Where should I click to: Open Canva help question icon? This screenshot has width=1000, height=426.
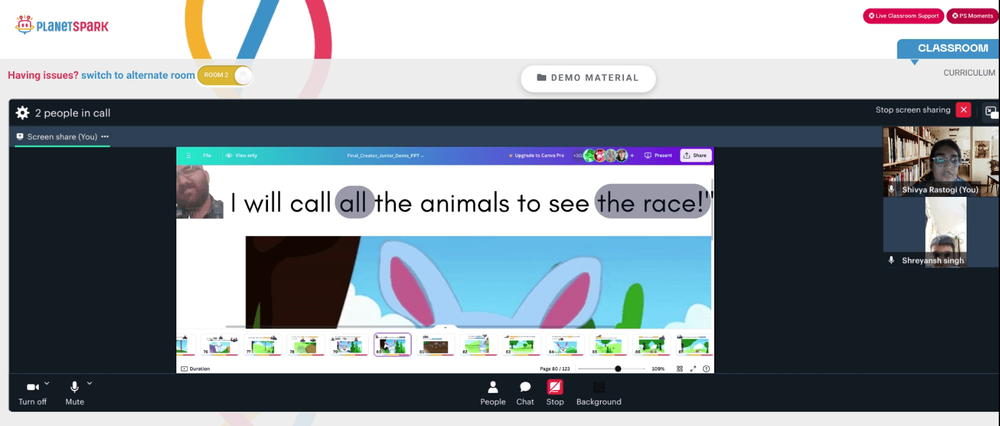pos(706,369)
